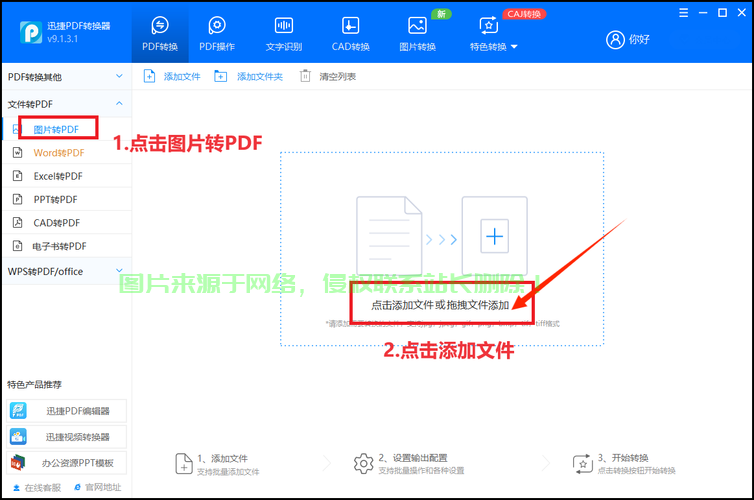Image resolution: width=754 pixels, height=500 pixels.
Task: Click the CAD转PDF document icon
Action: [17, 223]
